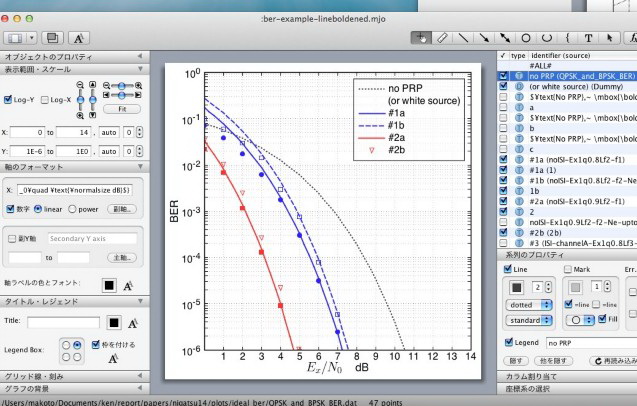Expand the グラフの背景 section
637x406 pixels.
[x=139, y=388]
